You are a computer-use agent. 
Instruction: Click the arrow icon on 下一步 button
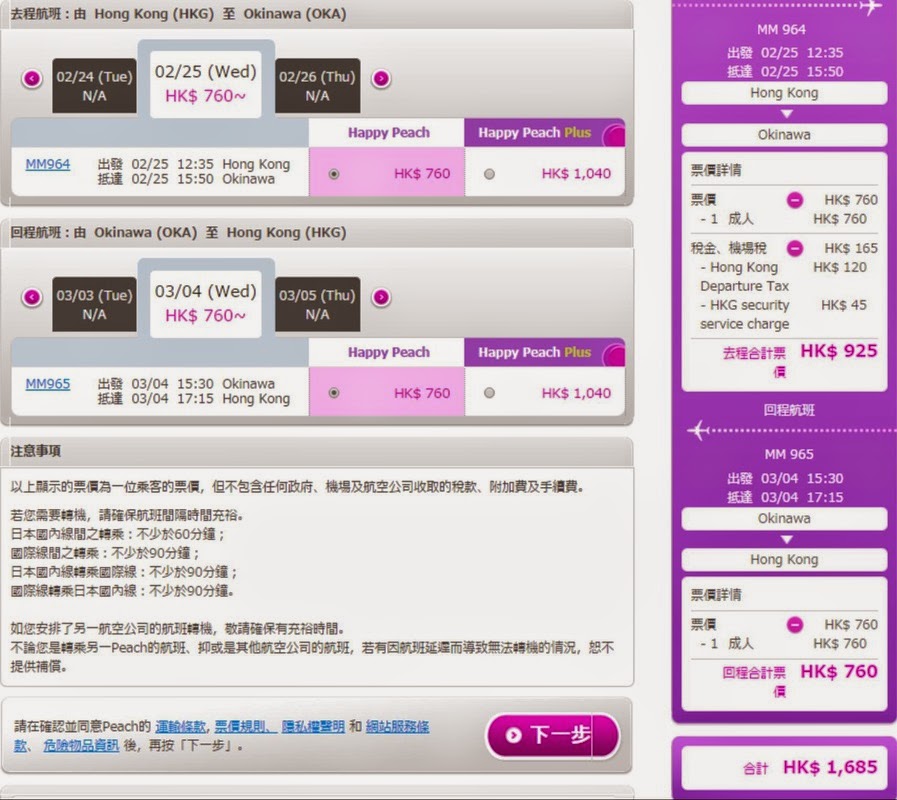click(514, 735)
